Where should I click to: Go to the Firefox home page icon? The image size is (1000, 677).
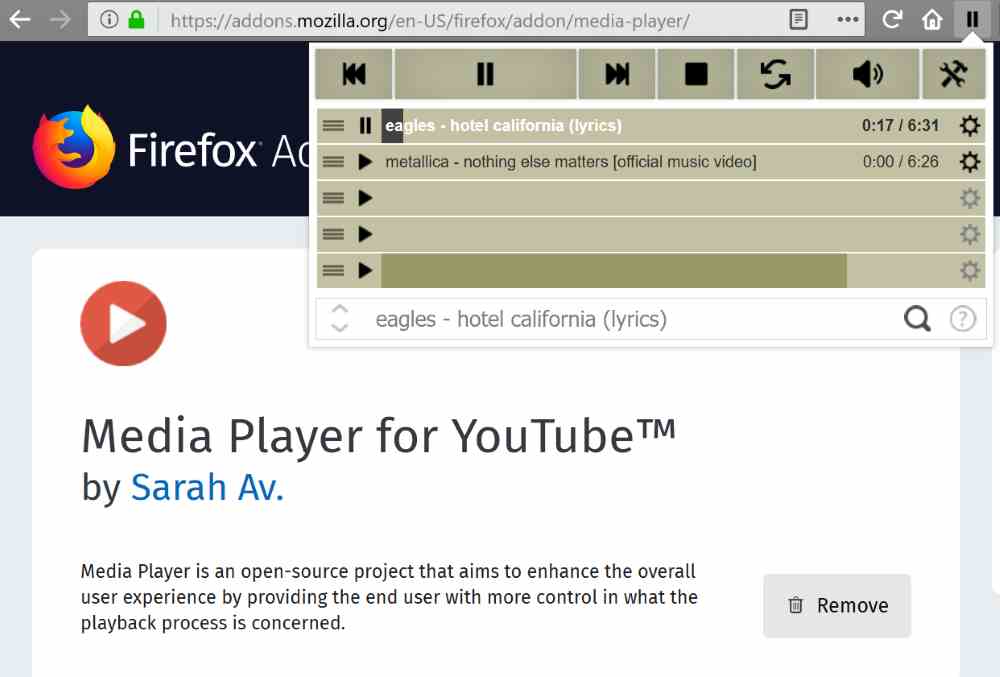[932, 20]
